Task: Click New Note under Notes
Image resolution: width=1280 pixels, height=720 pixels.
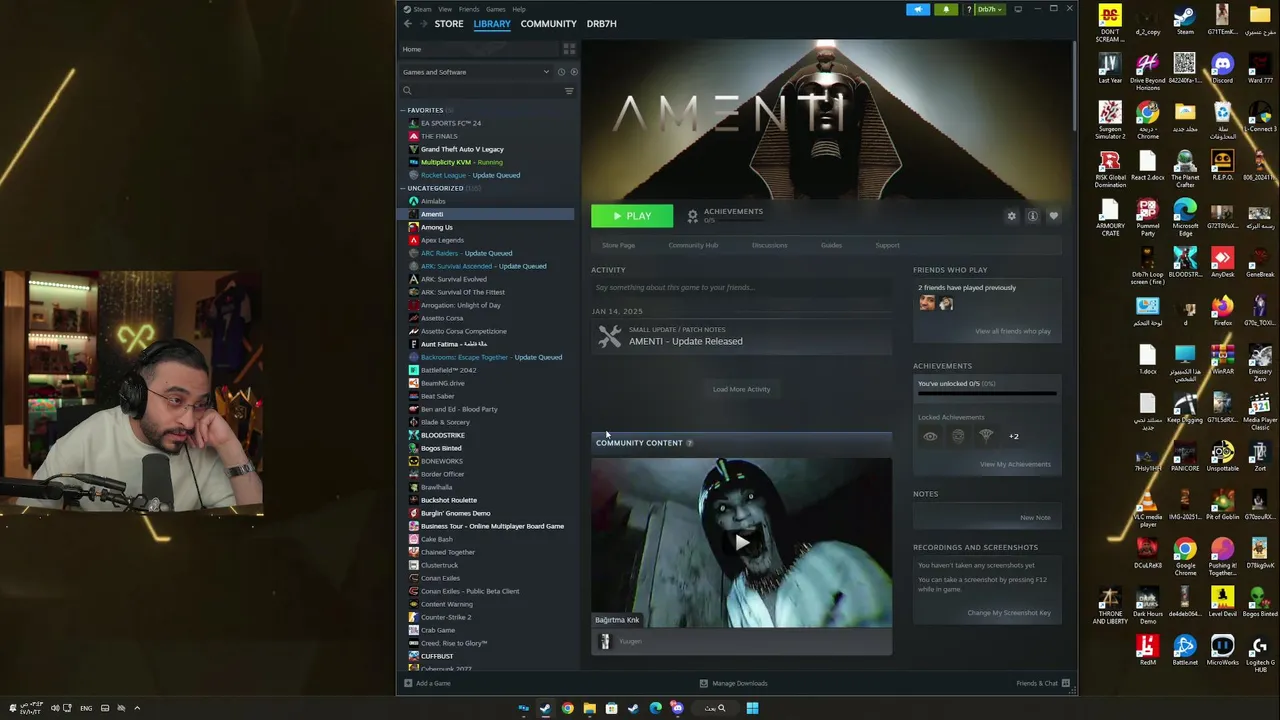Action: (1035, 518)
